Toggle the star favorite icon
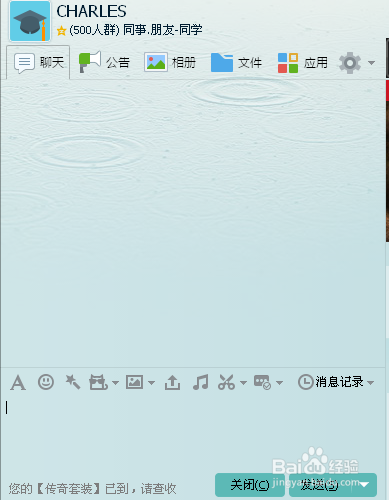The width and height of the screenshot is (389, 500). (61, 31)
